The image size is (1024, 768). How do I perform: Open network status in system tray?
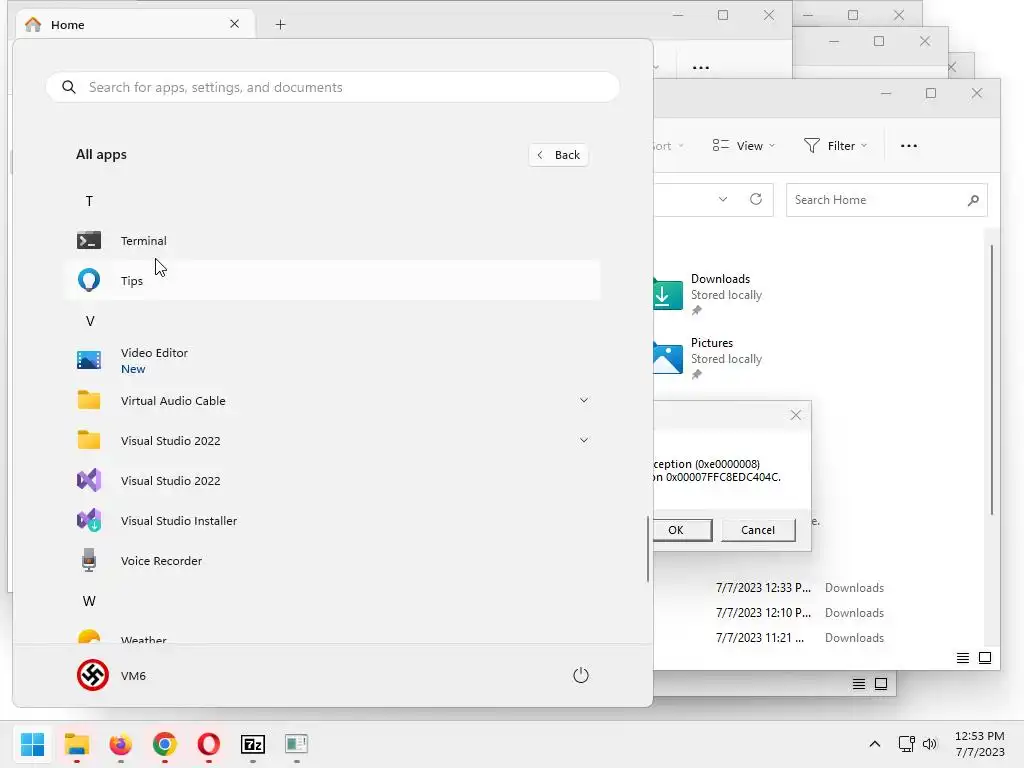(x=906, y=744)
